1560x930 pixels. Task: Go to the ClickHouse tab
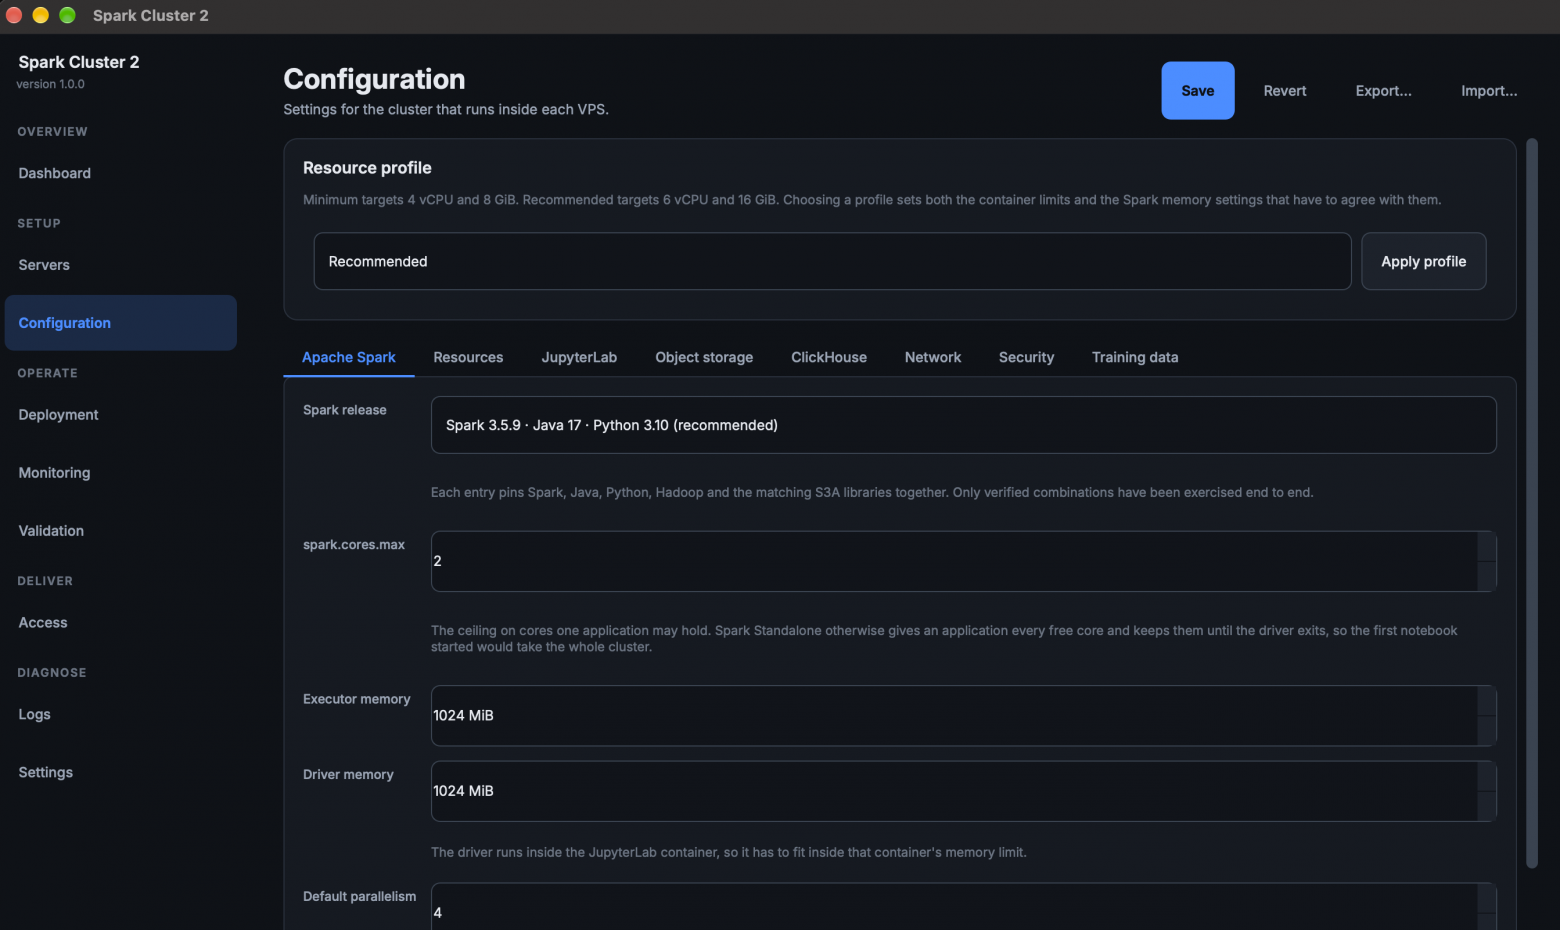(x=829, y=358)
